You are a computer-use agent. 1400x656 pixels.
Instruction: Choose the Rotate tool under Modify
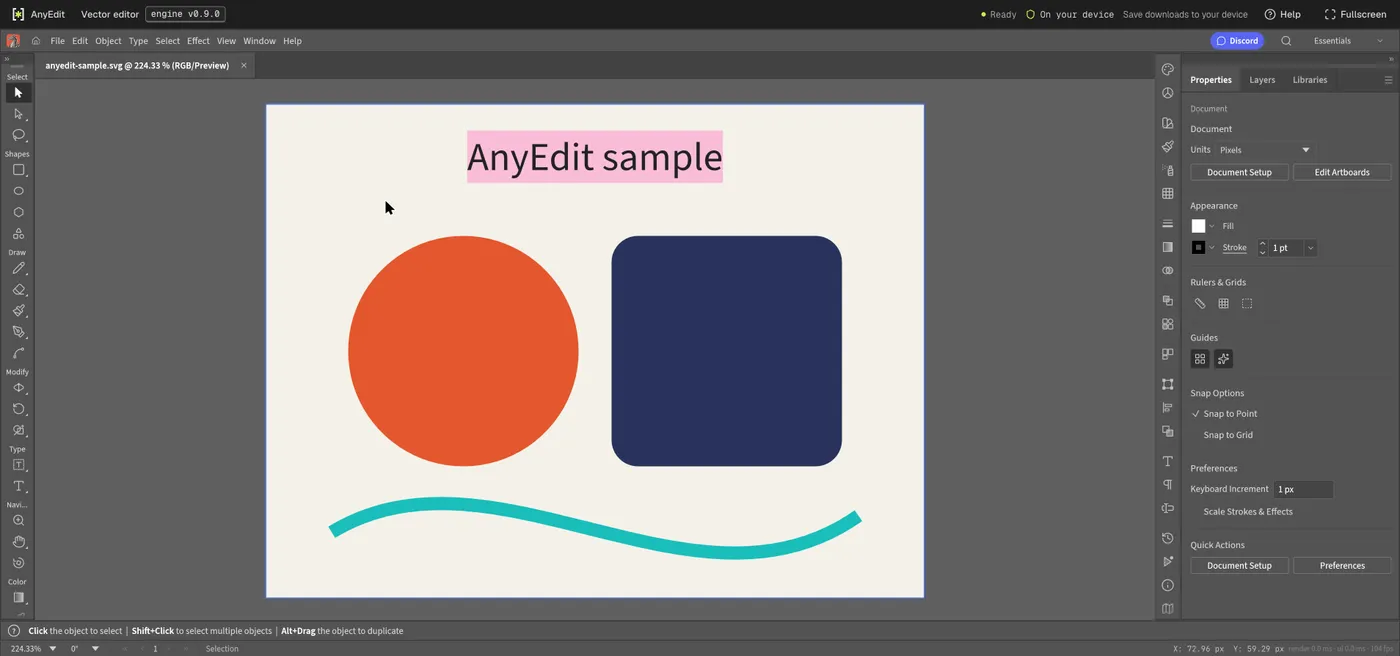click(18, 409)
